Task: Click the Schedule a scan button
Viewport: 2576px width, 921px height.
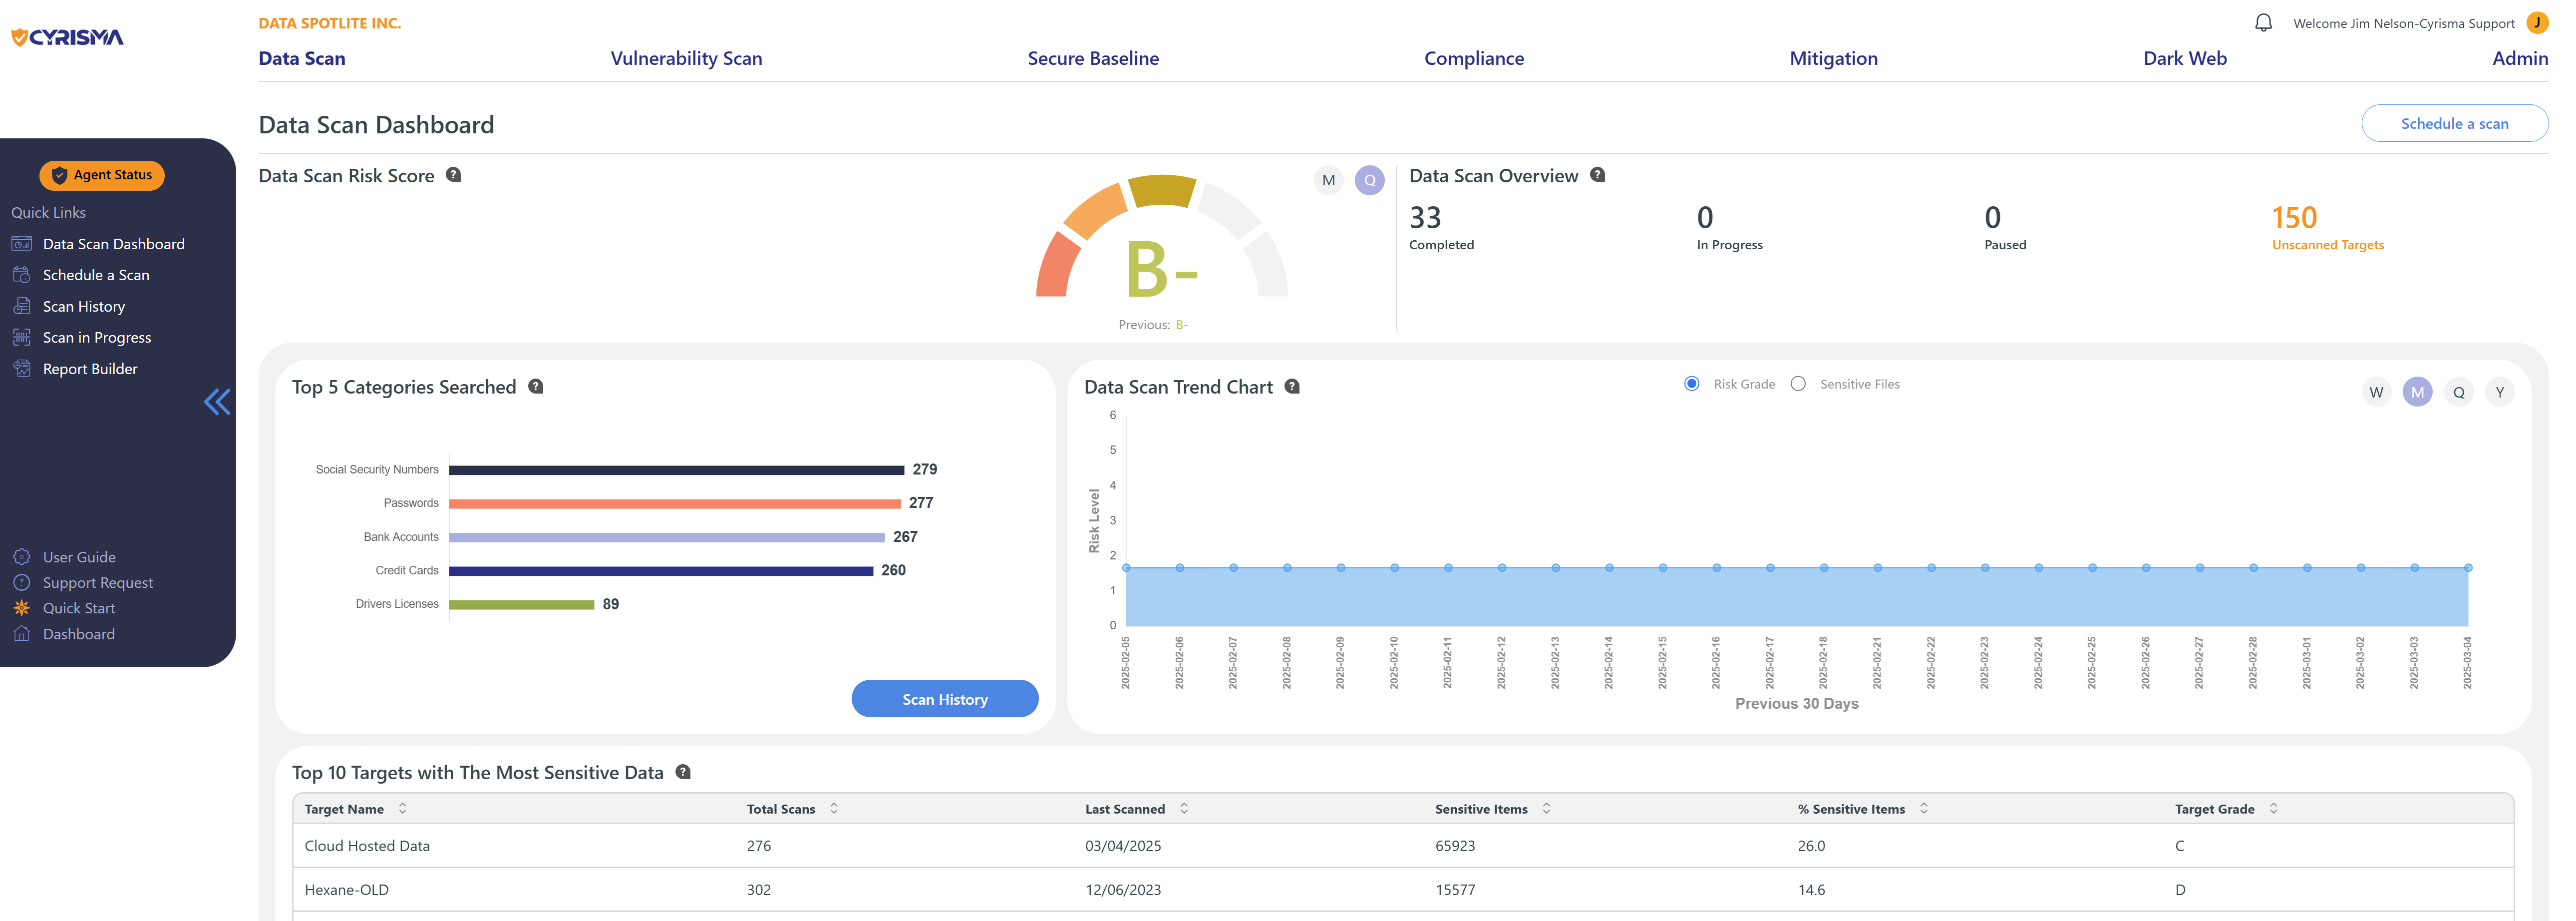Action: tap(2454, 123)
